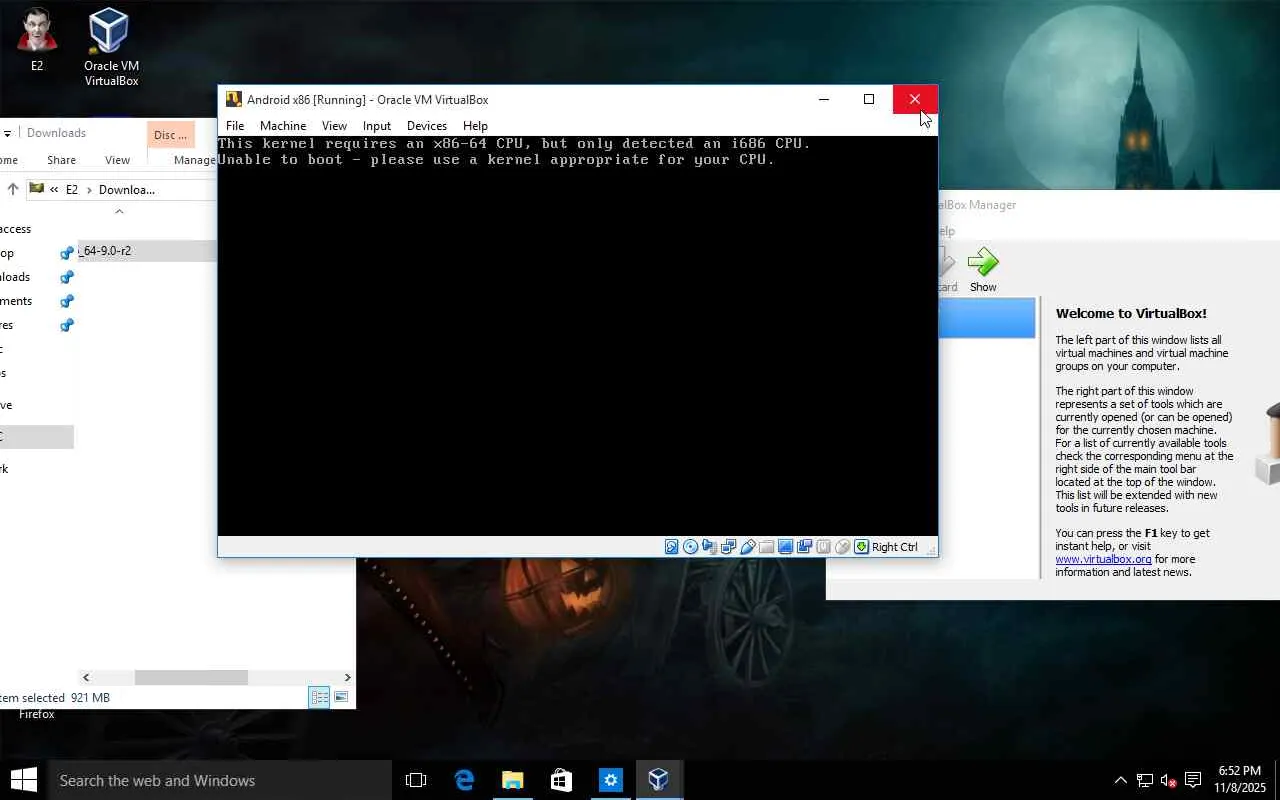Click the Downloa... breadcrumb in the address bar
Image resolution: width=1280 pixels, height=800 pixels.
coord(127,189)
